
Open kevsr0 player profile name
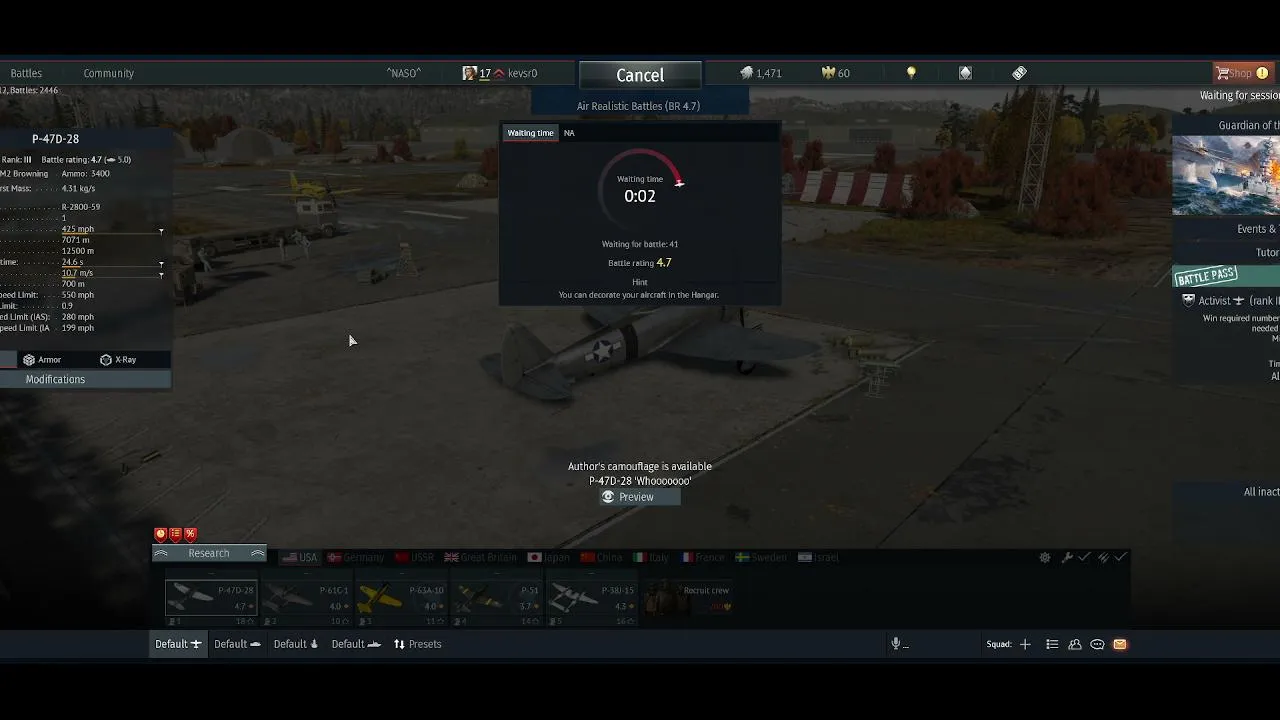tap(522, 73)
